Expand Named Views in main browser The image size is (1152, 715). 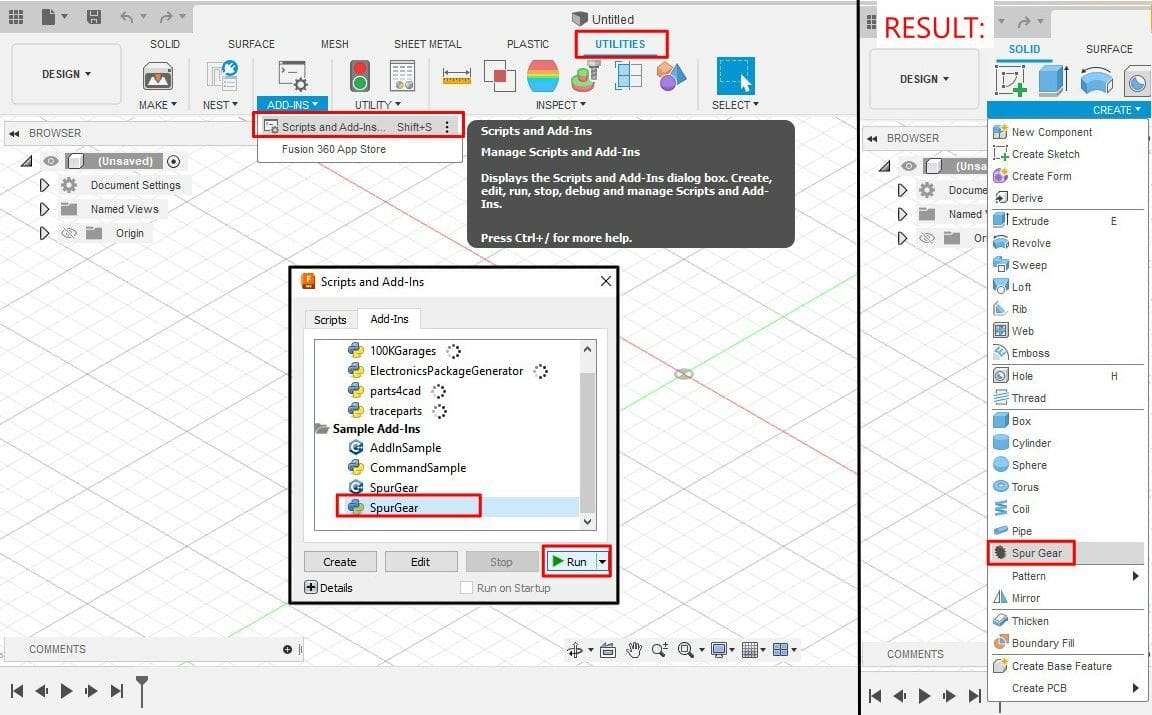point(44,209)
